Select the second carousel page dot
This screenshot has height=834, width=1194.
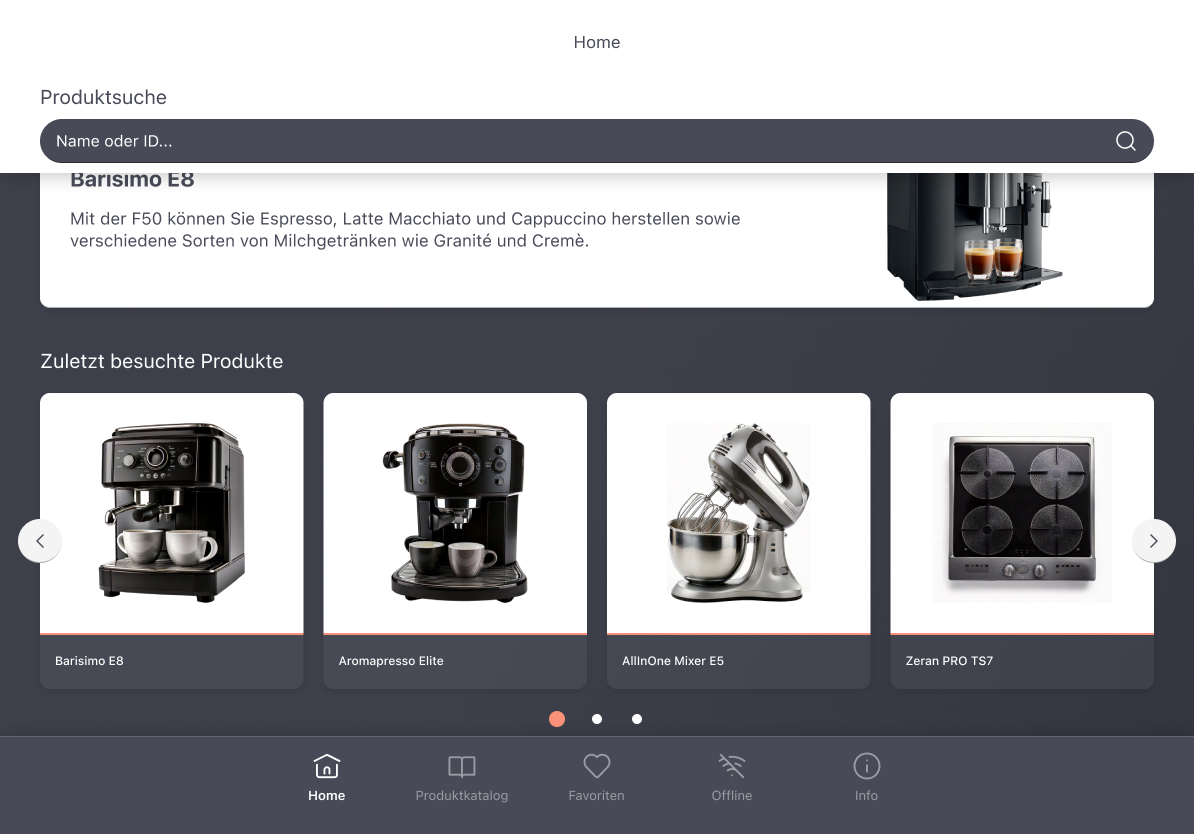597,719
